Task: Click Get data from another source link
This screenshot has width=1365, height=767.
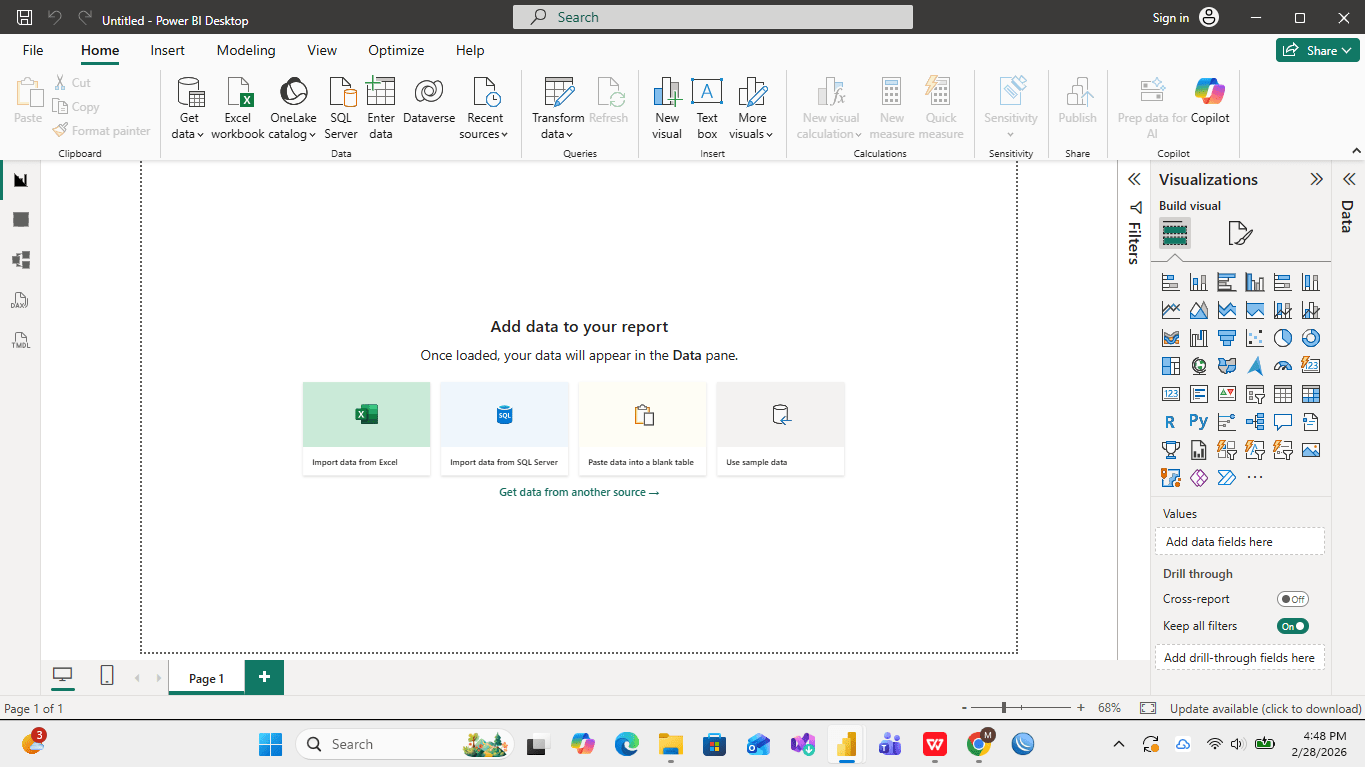Action: pyautogui.click(x=579, y=492)
